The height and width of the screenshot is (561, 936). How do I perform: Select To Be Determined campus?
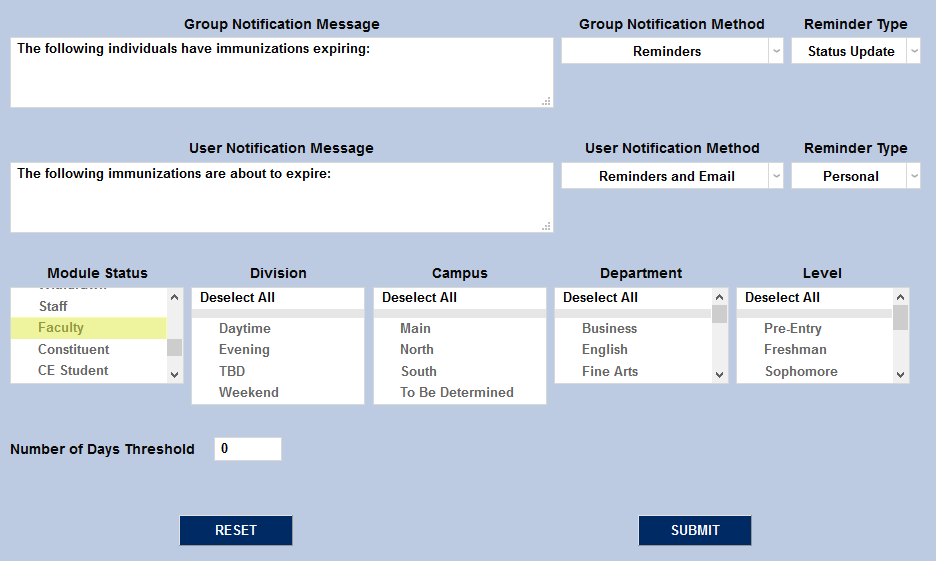tap(460, 393)
